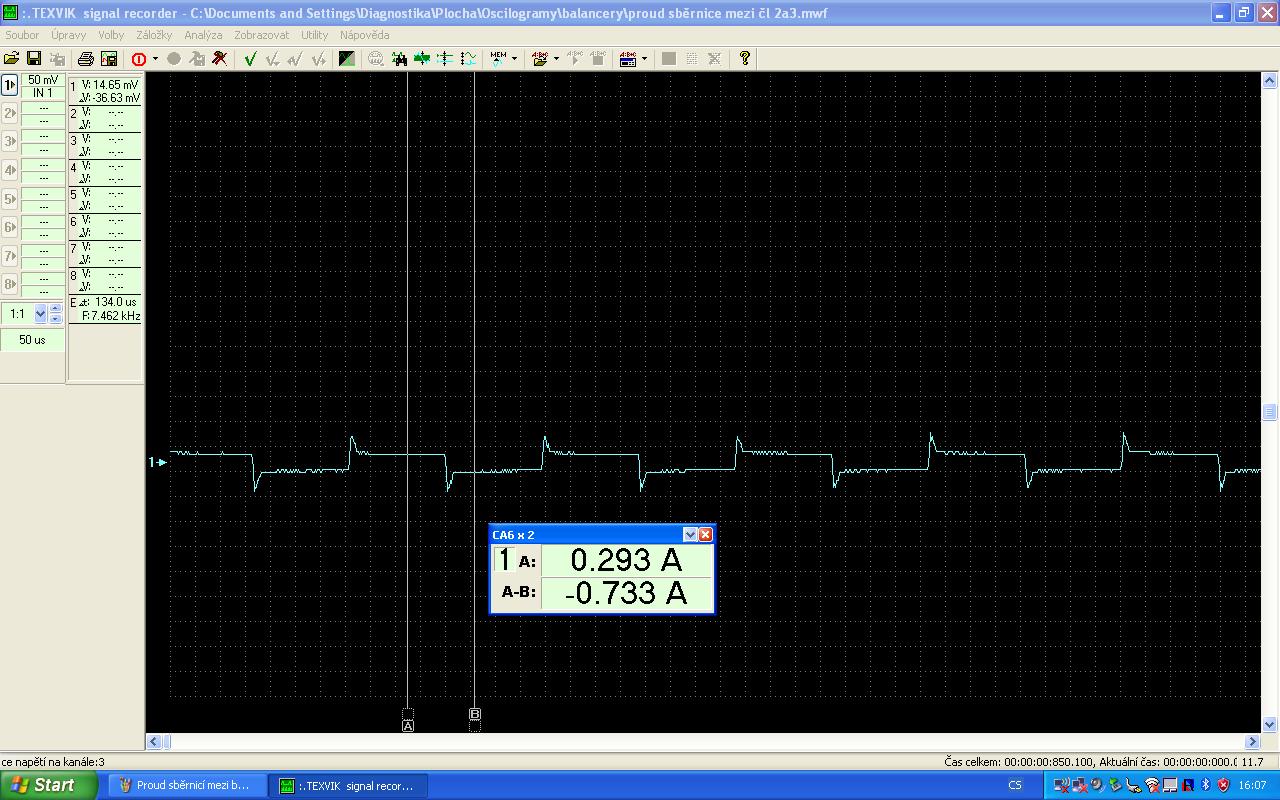
Task: Click the black and green contrast icon
Action: pyautogui.click(x=347, y=59)
